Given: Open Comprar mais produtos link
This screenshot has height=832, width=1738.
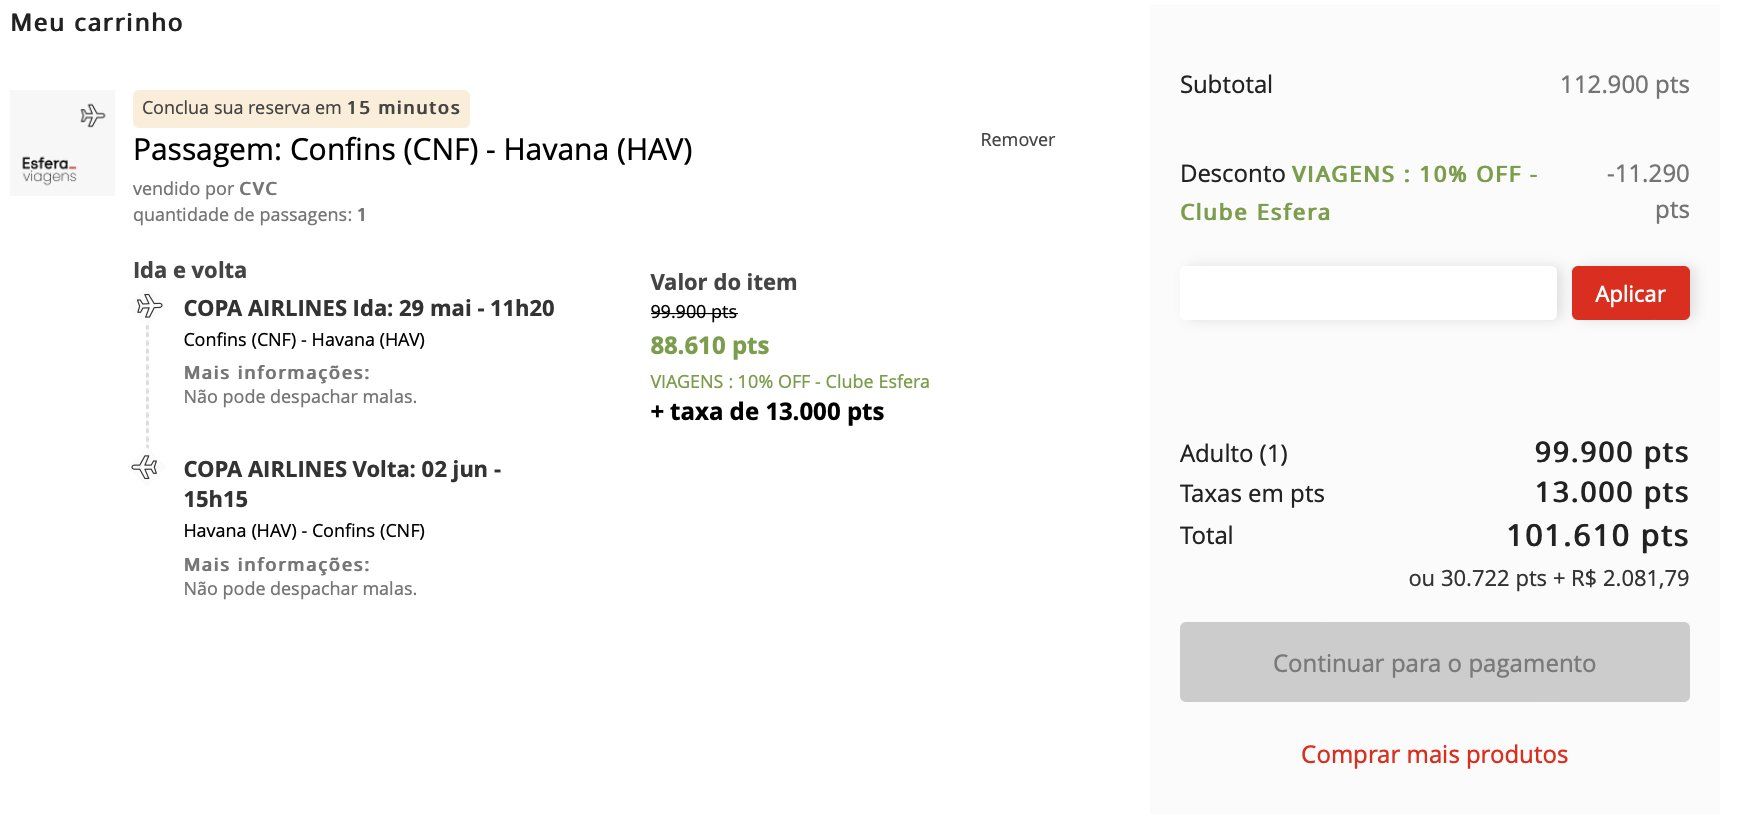Looking at the screenshot, I should [1434, 754].
